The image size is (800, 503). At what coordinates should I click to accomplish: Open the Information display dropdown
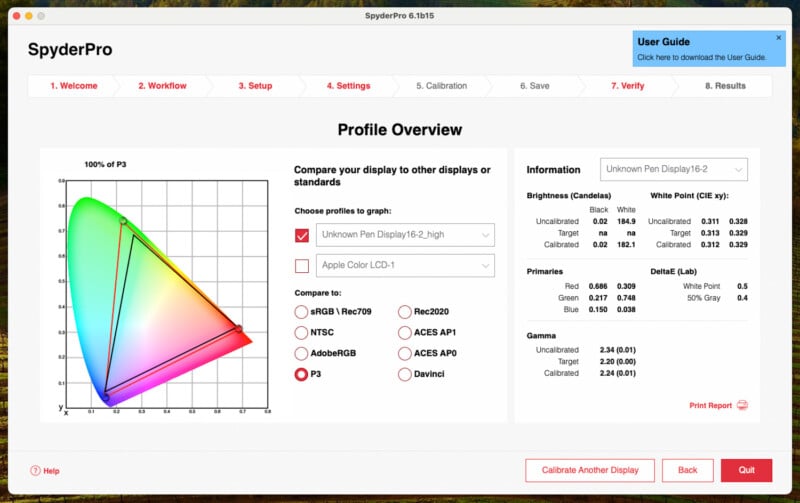673,169
